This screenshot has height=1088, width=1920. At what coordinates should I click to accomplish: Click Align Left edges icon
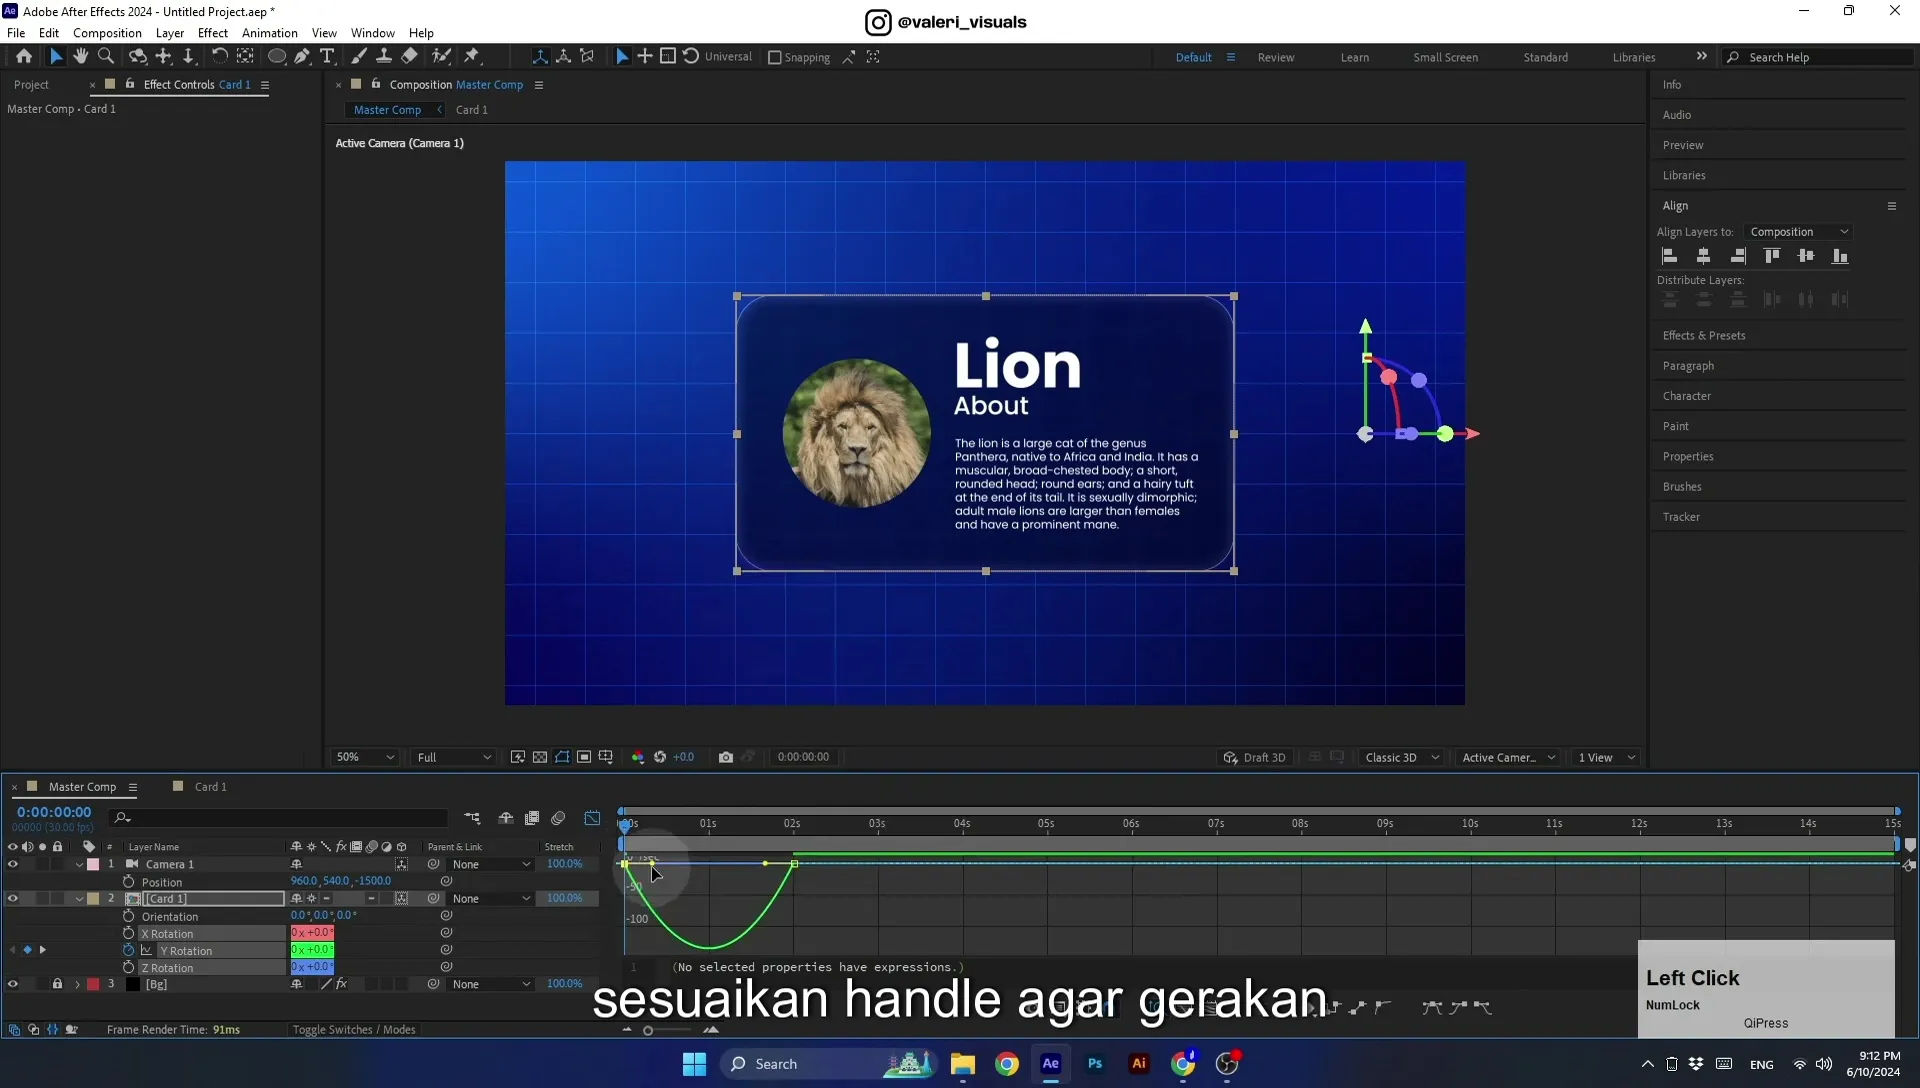(x=1669, y=256)
